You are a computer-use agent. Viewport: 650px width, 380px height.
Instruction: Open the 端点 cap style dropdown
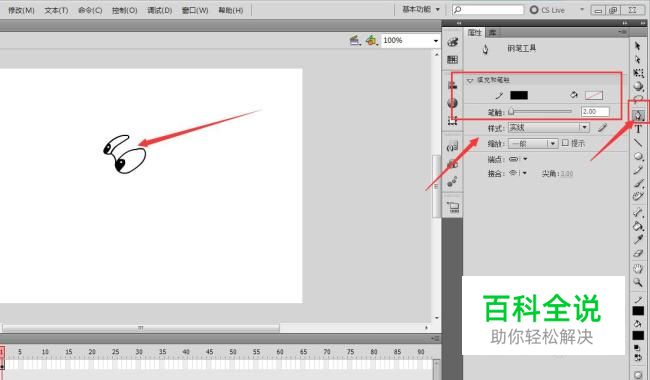coord(518,159)
